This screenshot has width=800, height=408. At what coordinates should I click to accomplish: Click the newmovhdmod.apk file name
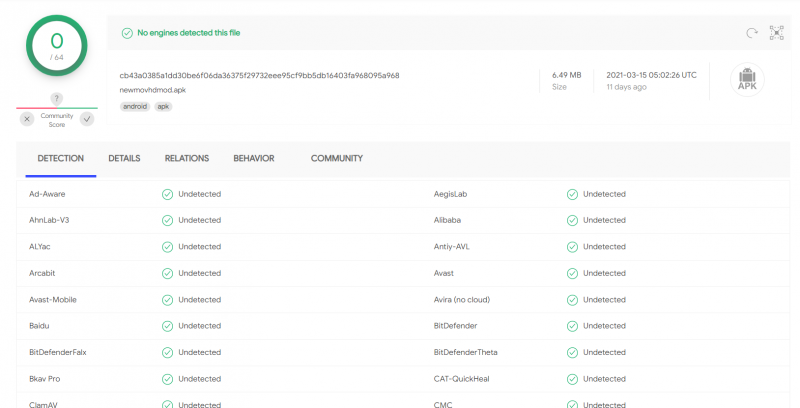click(x=153, y=89)
